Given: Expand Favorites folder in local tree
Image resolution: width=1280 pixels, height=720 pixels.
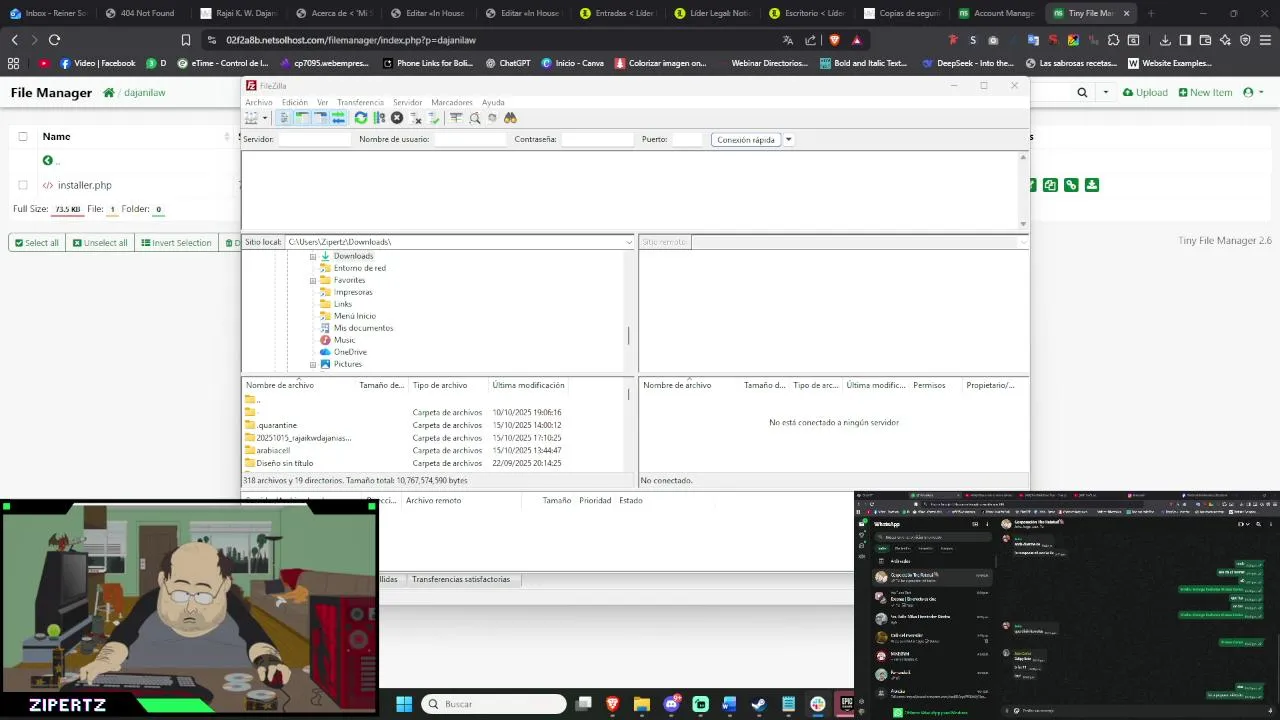Looking at the screenshot, I should (x=312, y=280).
